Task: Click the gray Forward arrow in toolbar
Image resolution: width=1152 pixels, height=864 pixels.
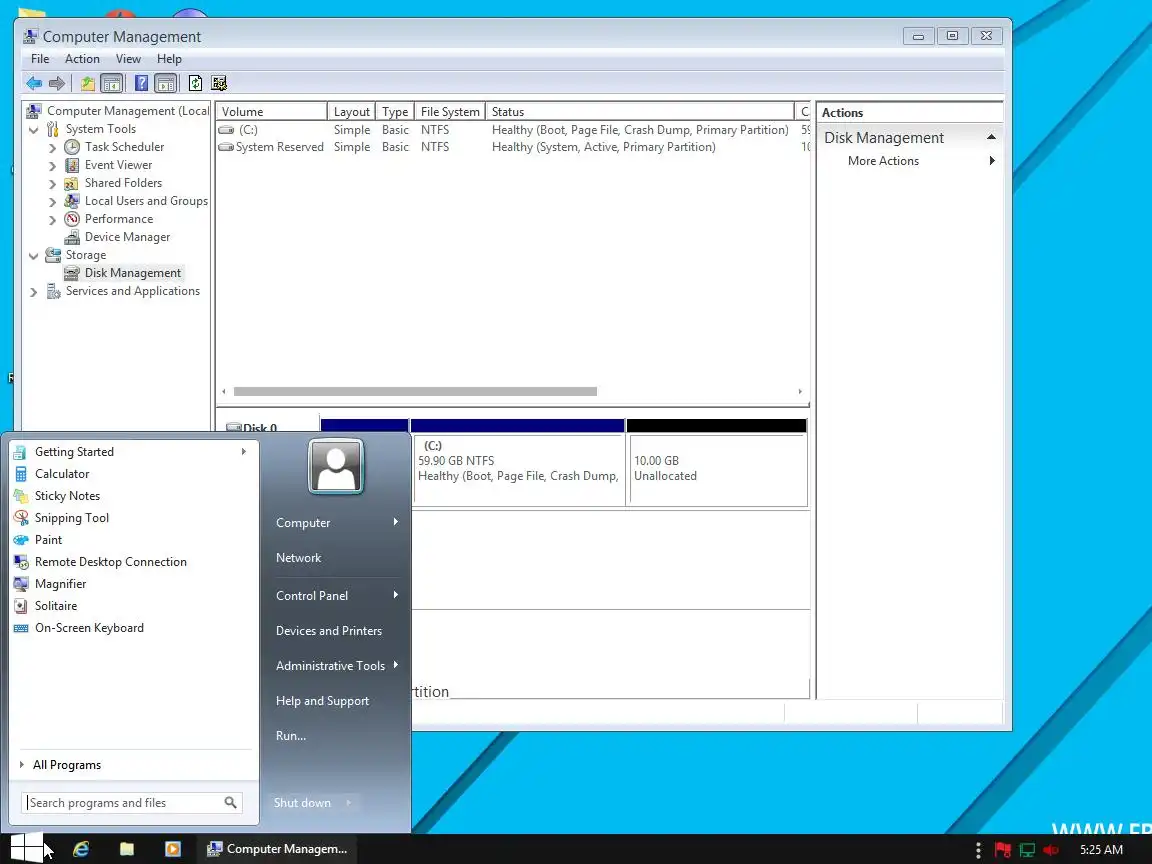Action: [57, 84]
